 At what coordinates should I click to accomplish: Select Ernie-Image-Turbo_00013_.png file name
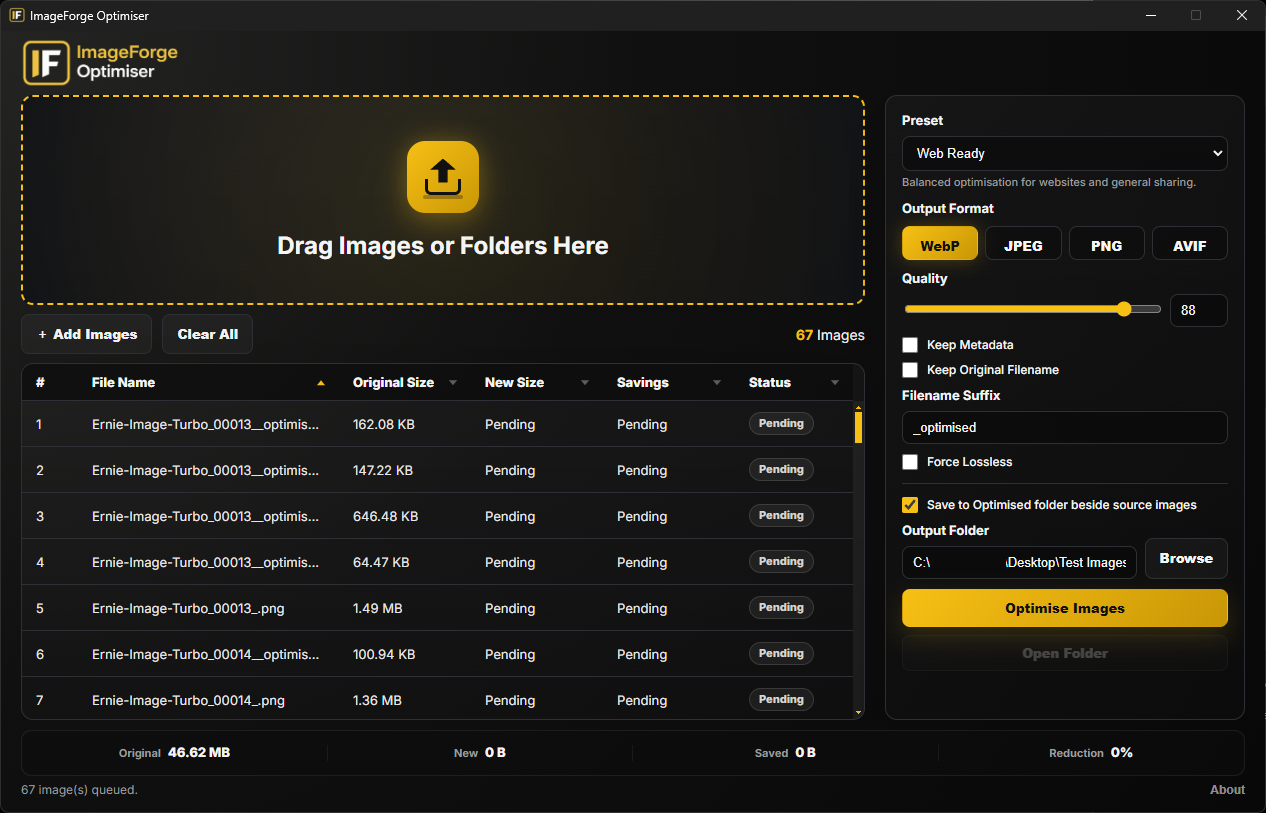(x=188, y=608)
